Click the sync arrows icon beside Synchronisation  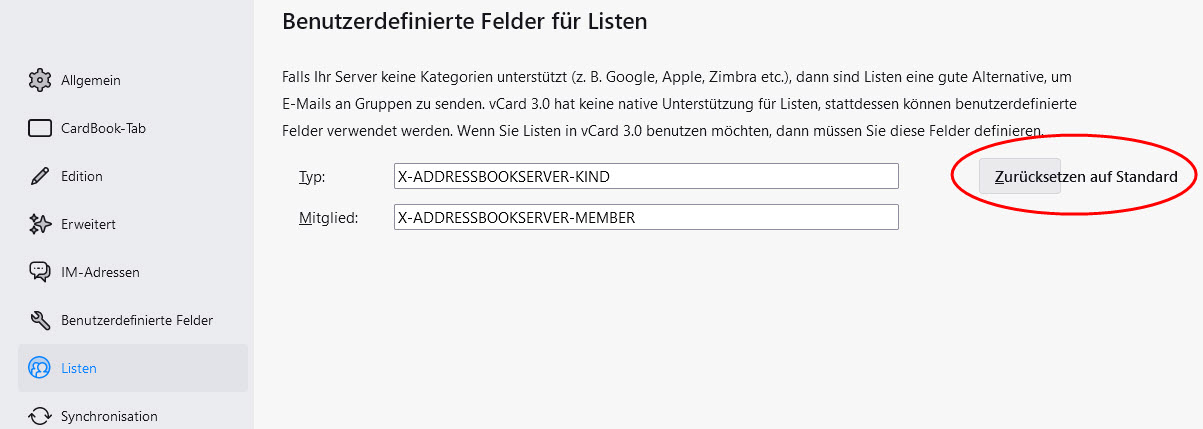coord(40,416)
